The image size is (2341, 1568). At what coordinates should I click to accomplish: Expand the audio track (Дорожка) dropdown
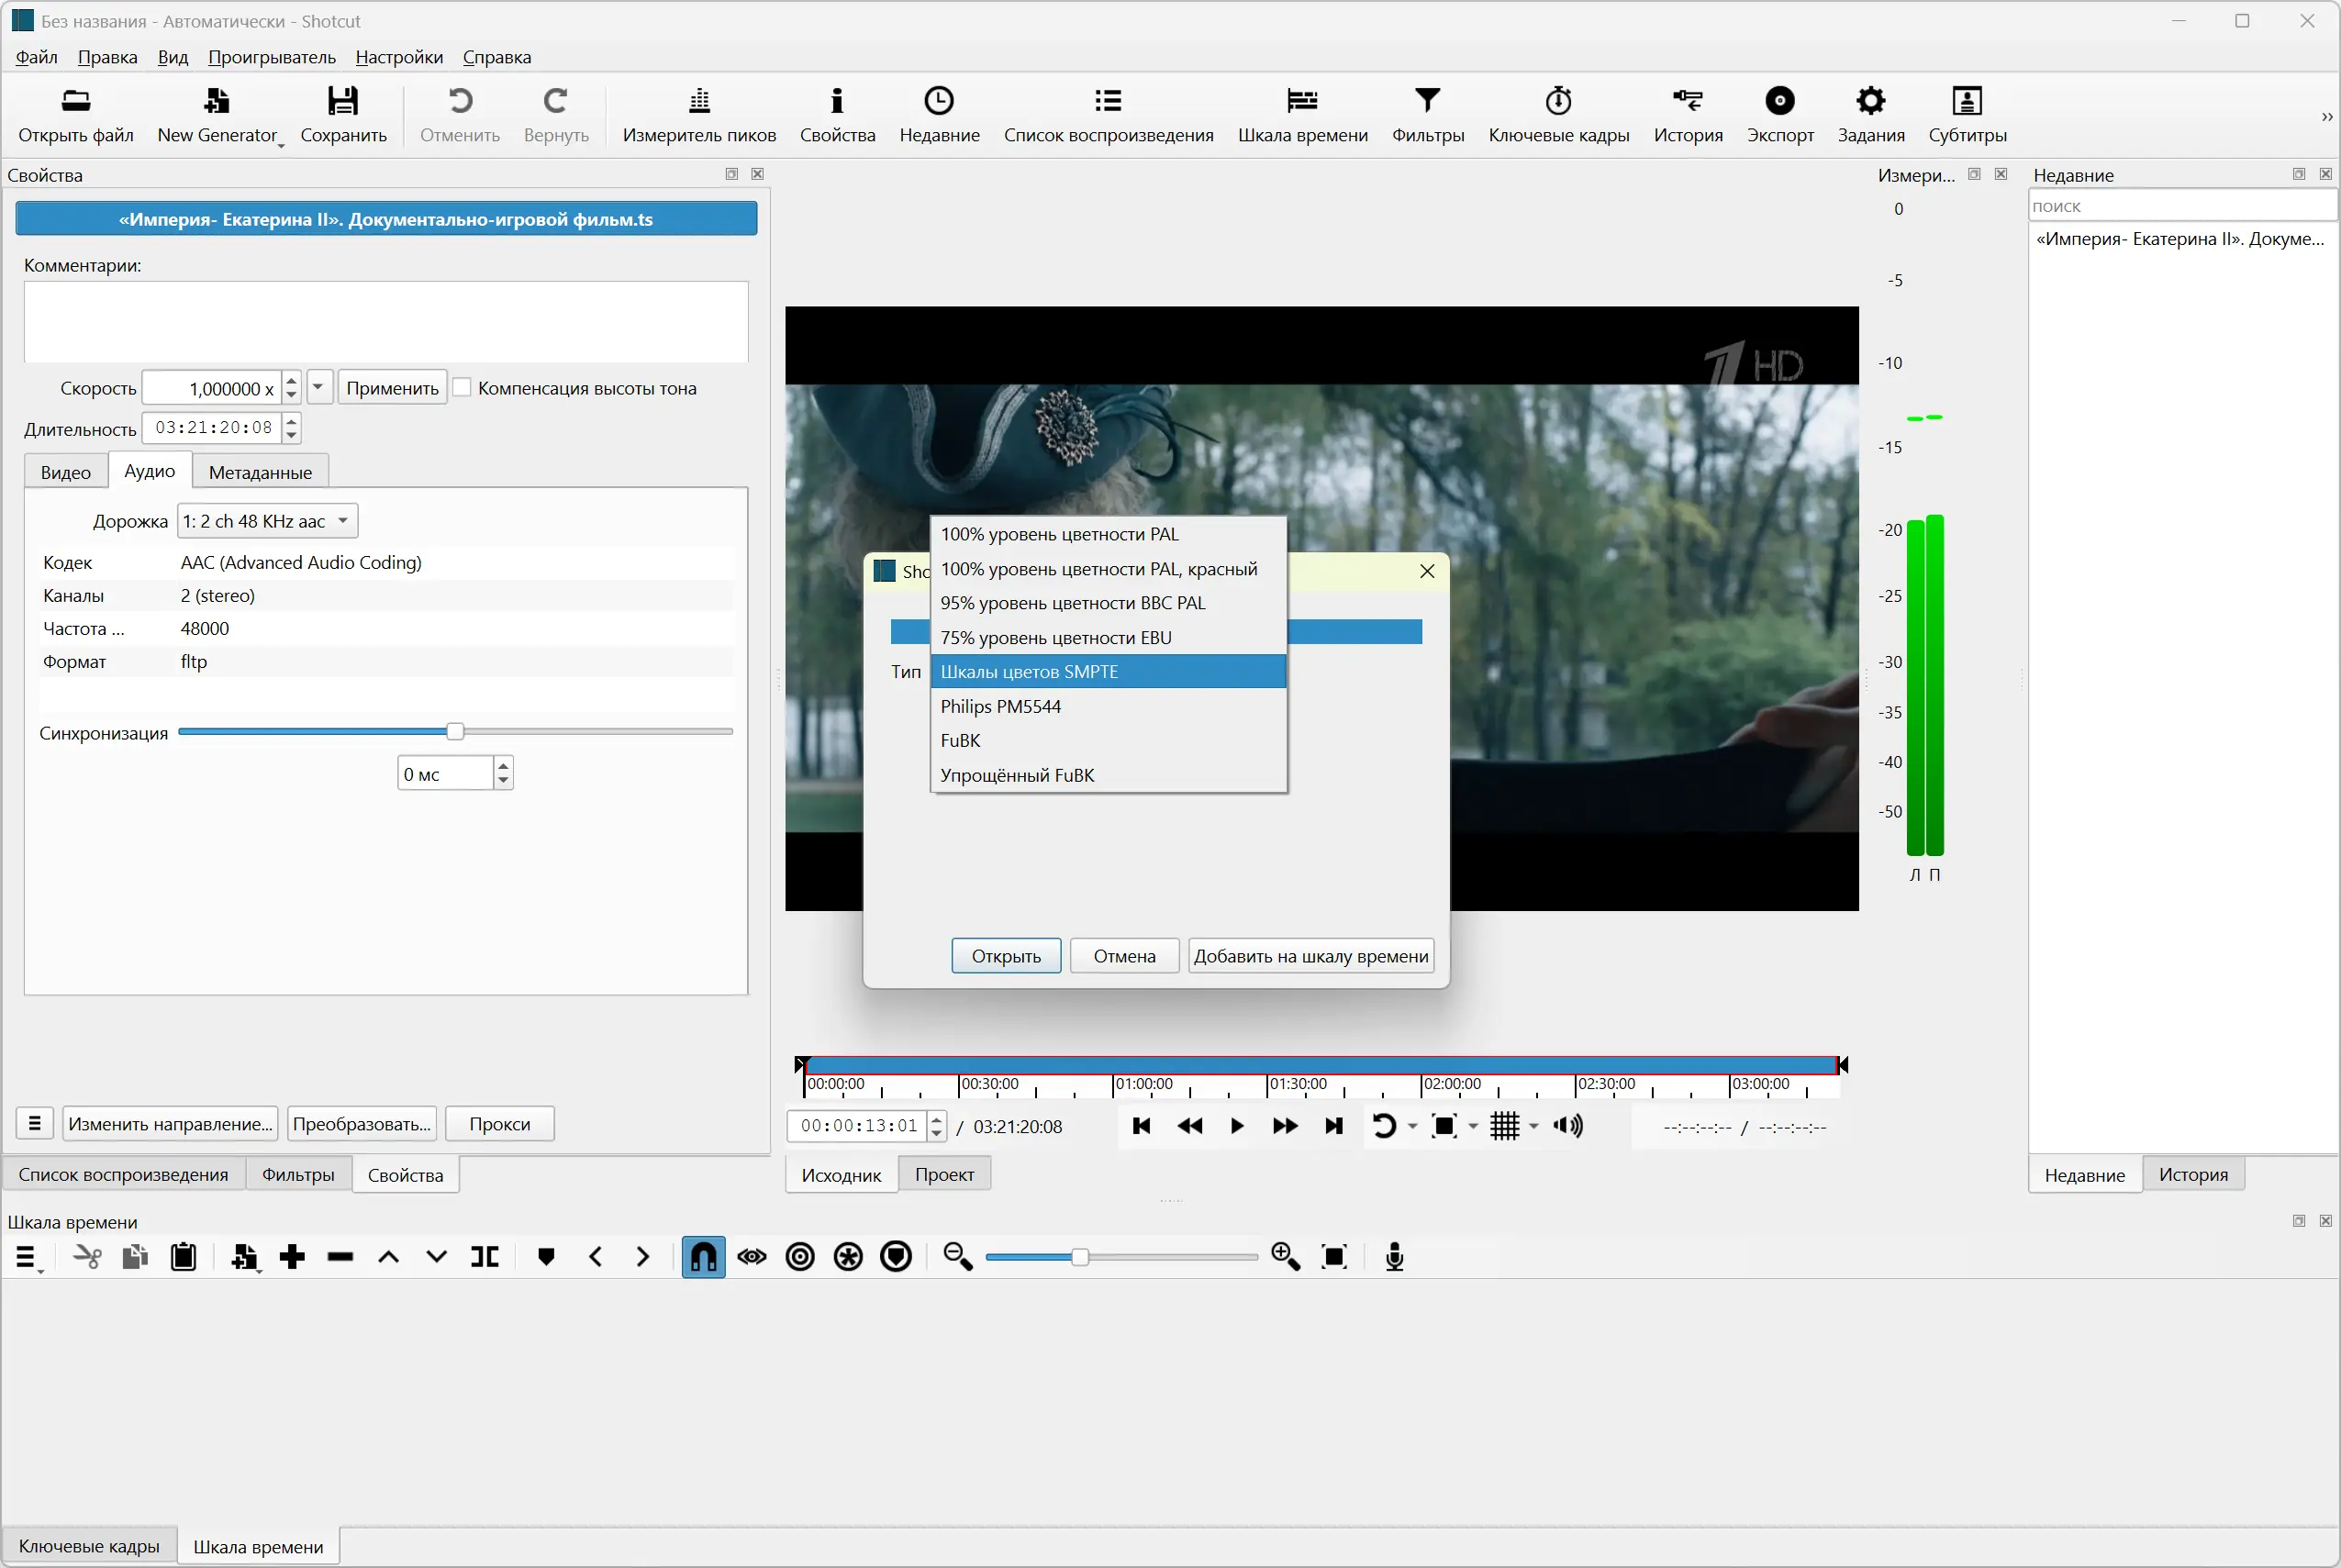coord(267,521)
